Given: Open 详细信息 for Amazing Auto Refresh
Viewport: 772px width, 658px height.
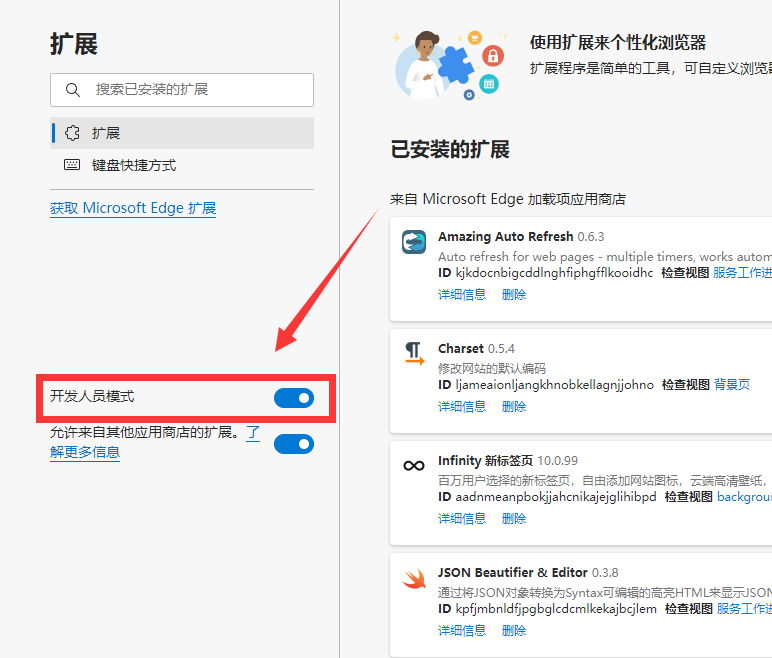Looking at the screenshot, I should click(x=462, y=295).
